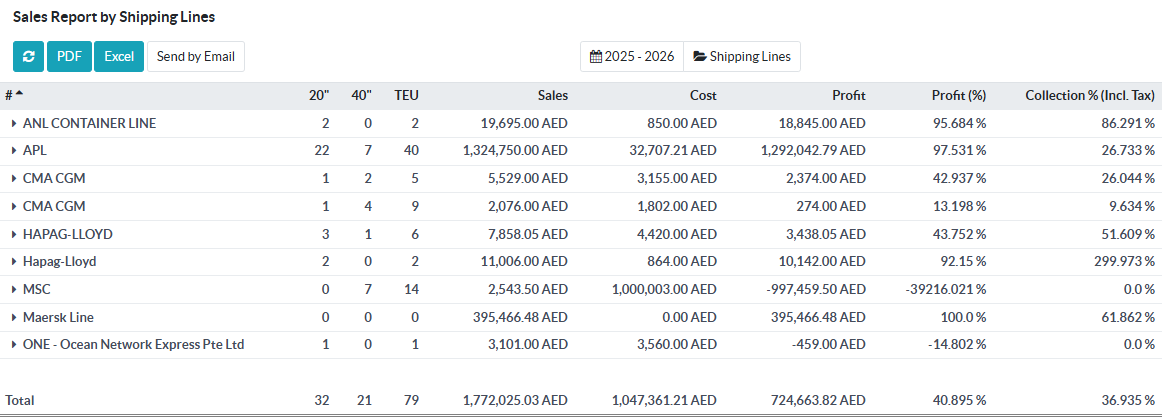1162x417 pixels.
Task: Sort by the TEU column header
Action: [x=406, y=96]
